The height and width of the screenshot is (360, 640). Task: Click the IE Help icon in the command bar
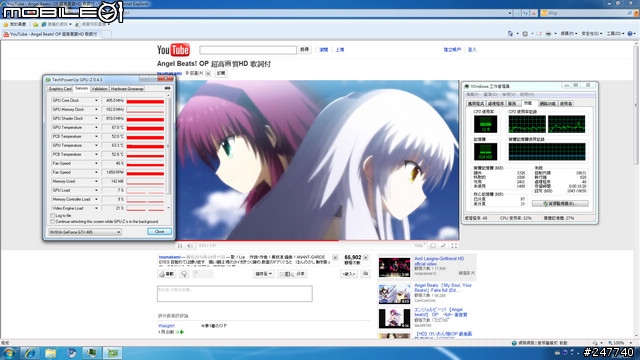click(630, 34)
